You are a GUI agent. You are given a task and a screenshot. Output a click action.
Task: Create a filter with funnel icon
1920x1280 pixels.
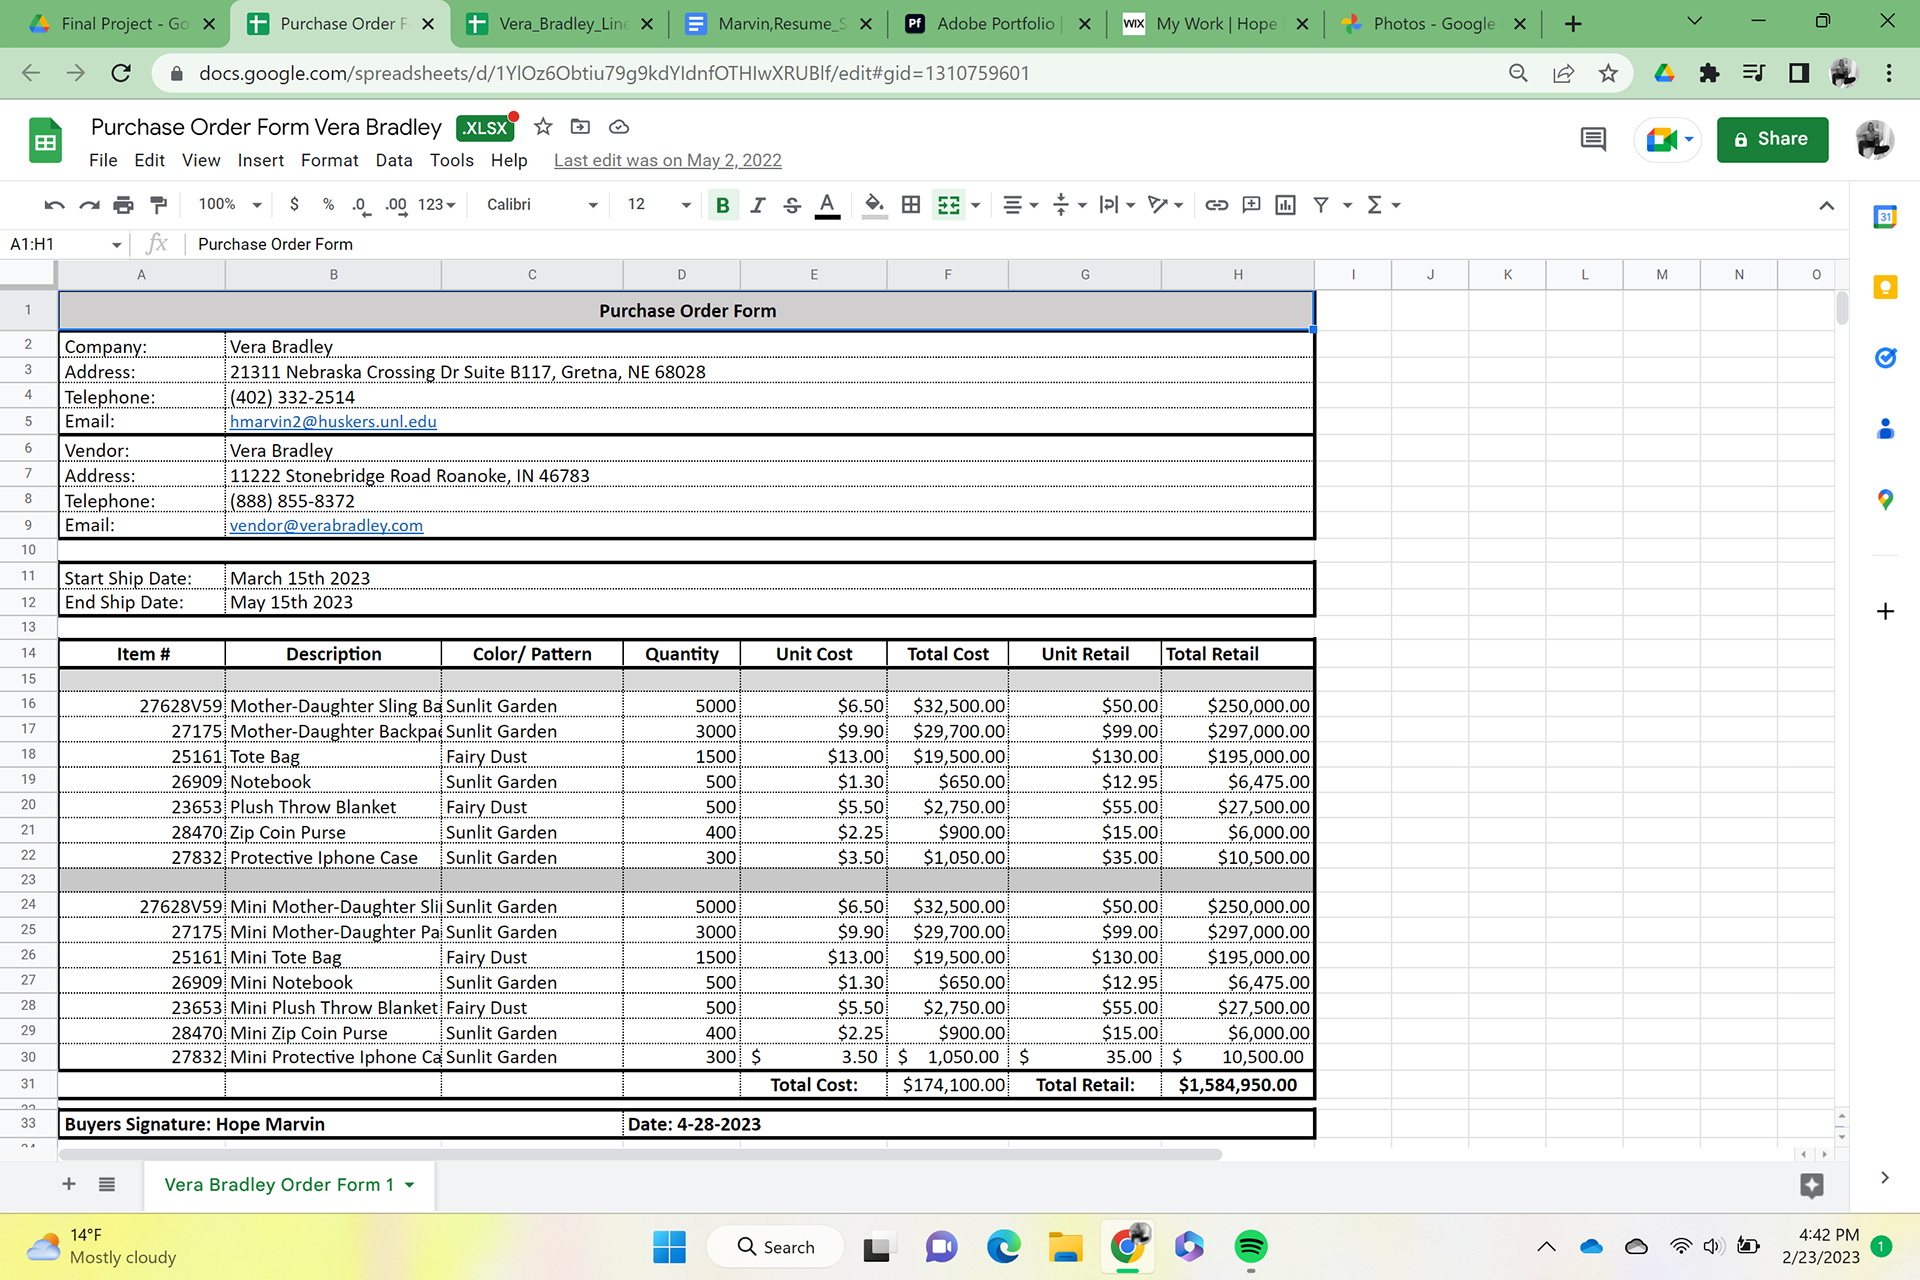click(1321, 205)
